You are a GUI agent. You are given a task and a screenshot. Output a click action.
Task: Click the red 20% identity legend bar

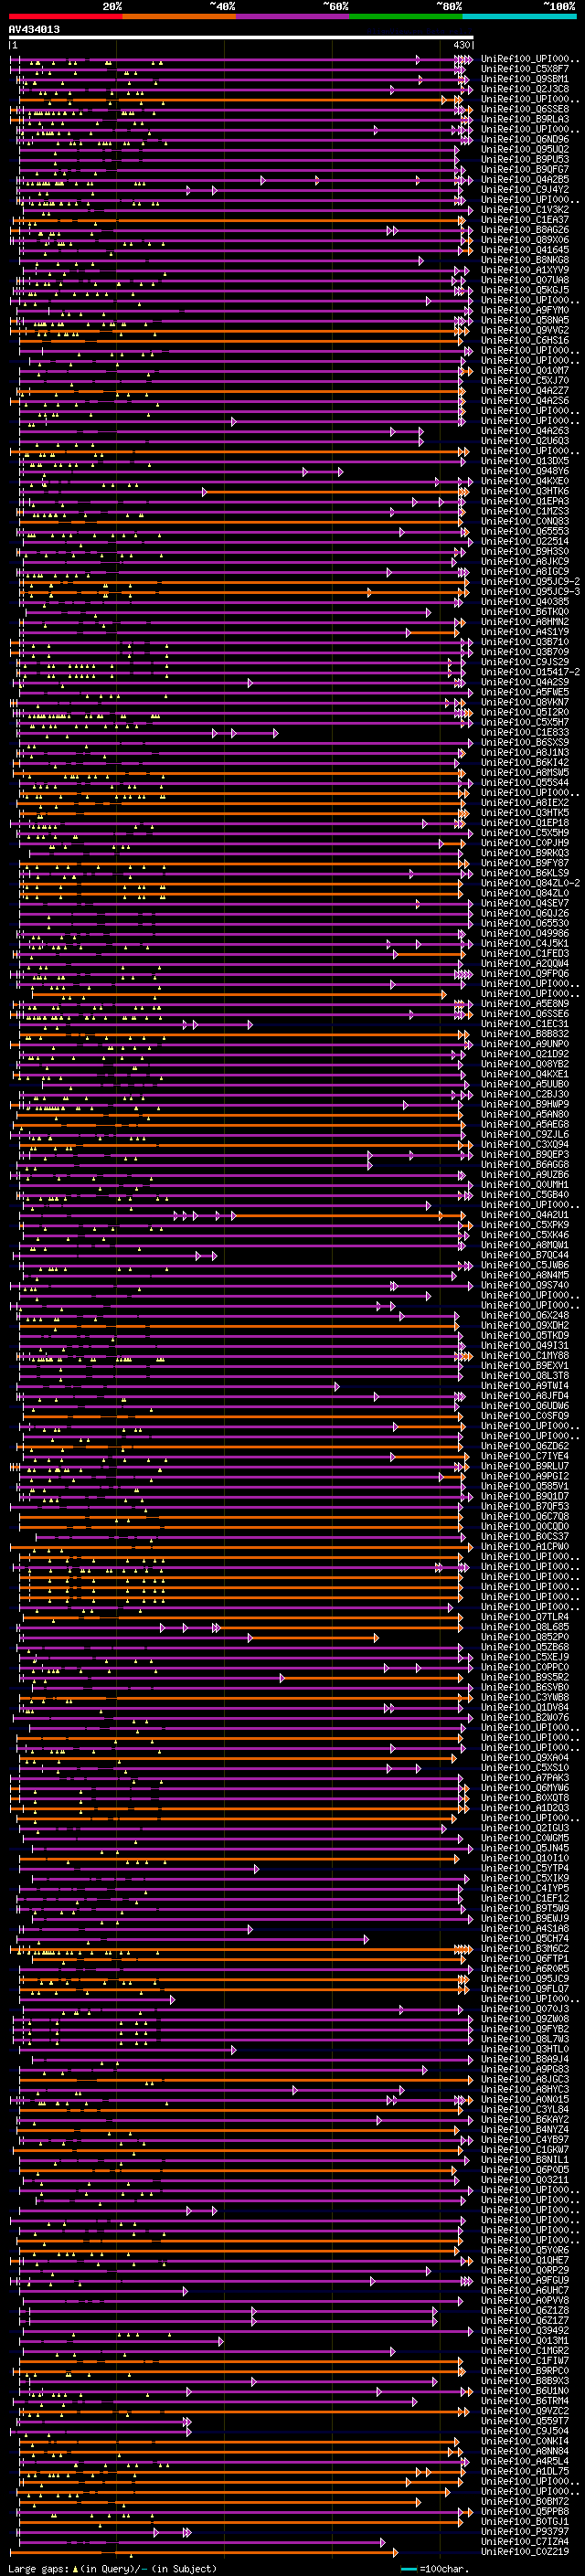click(65, 16)
